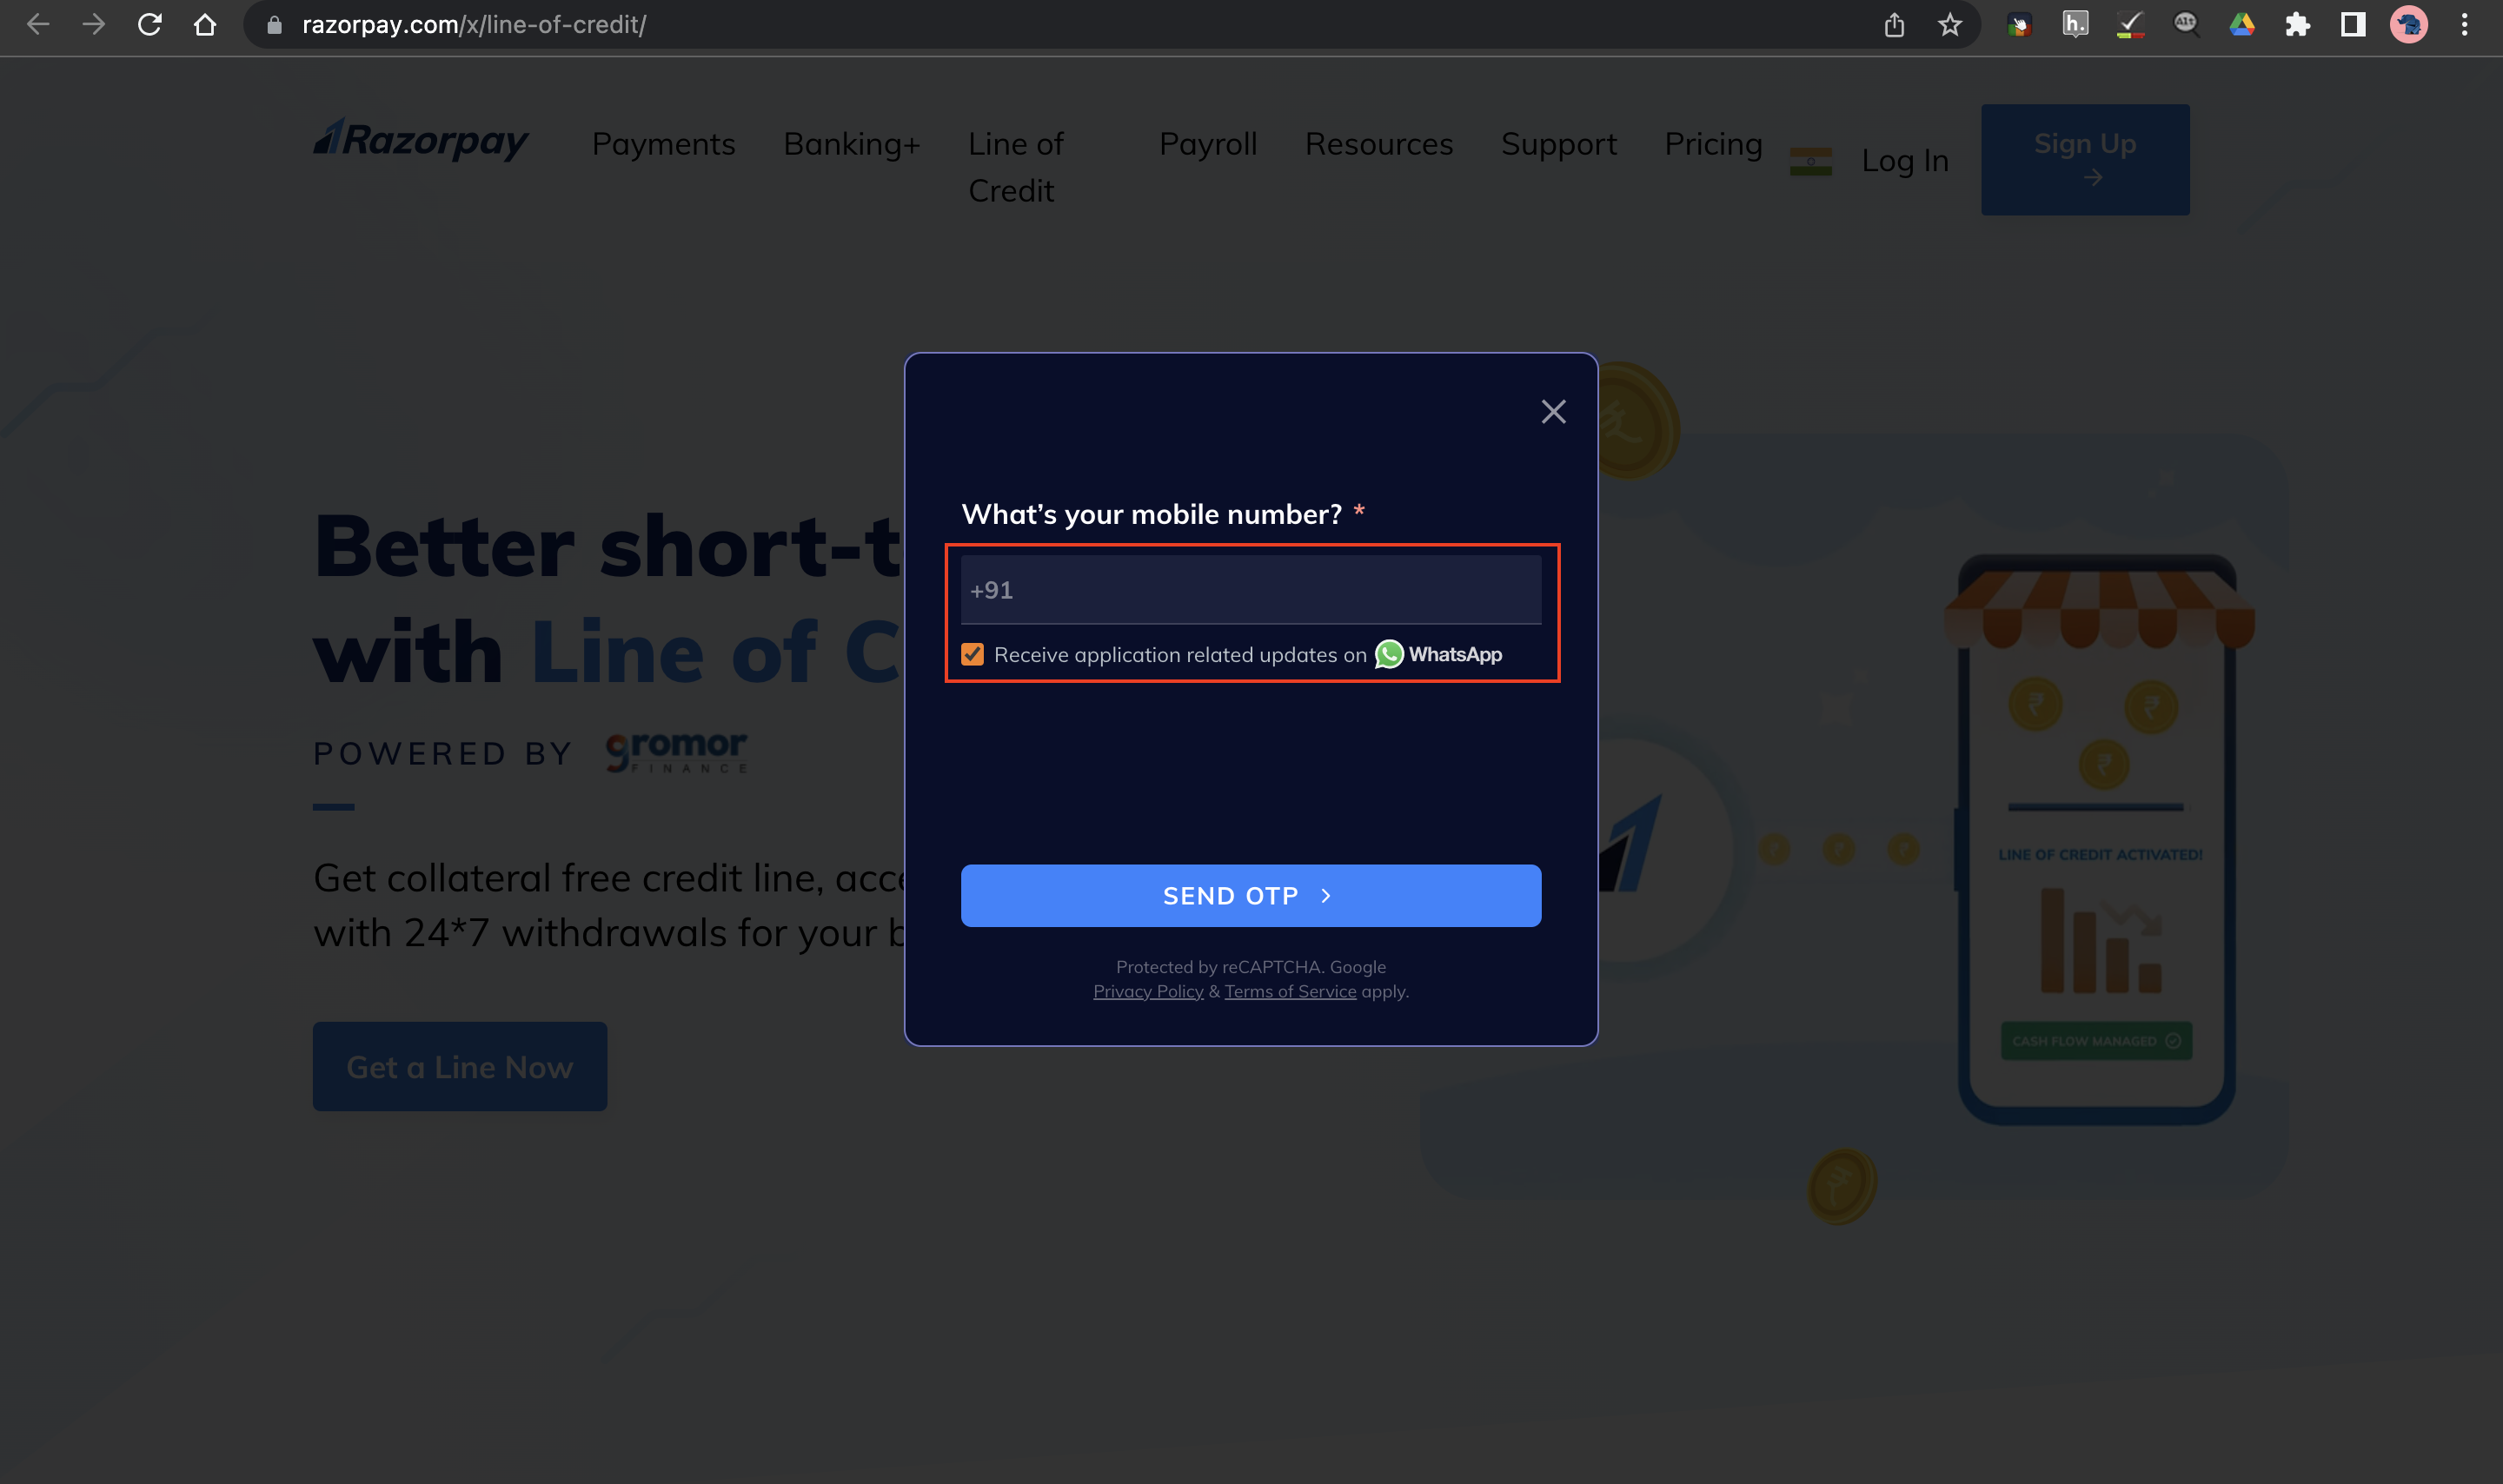Click the WhatsApp icon in checkbox label
The height and width of the screenshot is (1484, 2503).
click(1389, 653)
